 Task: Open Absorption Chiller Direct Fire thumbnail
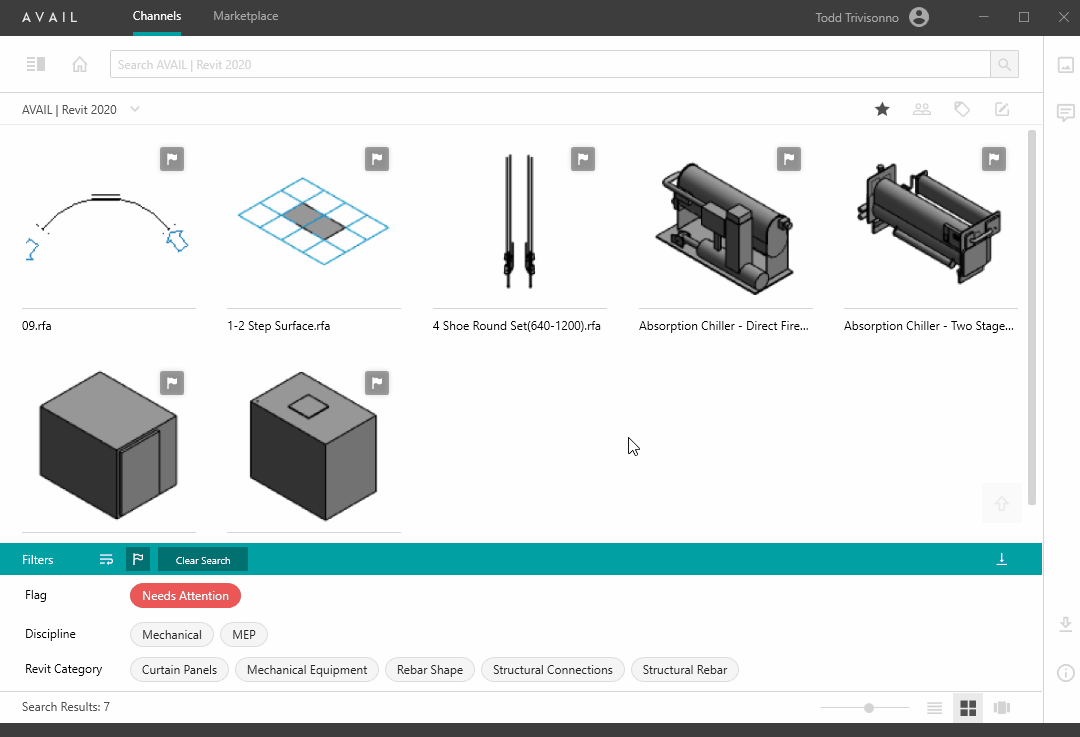coord(725,228)
